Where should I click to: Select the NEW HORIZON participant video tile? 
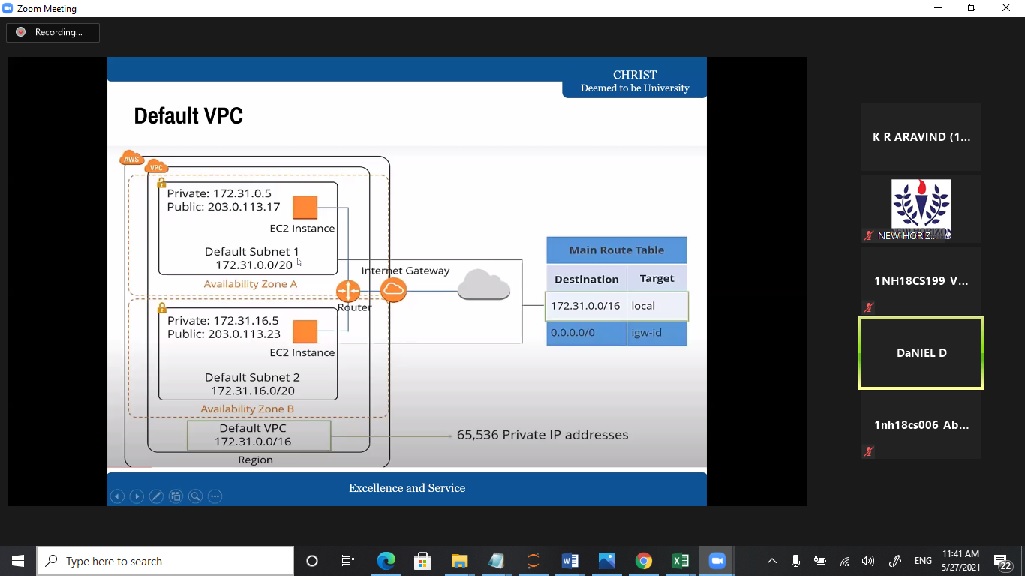pyautogui.click(x=920, y=208)
